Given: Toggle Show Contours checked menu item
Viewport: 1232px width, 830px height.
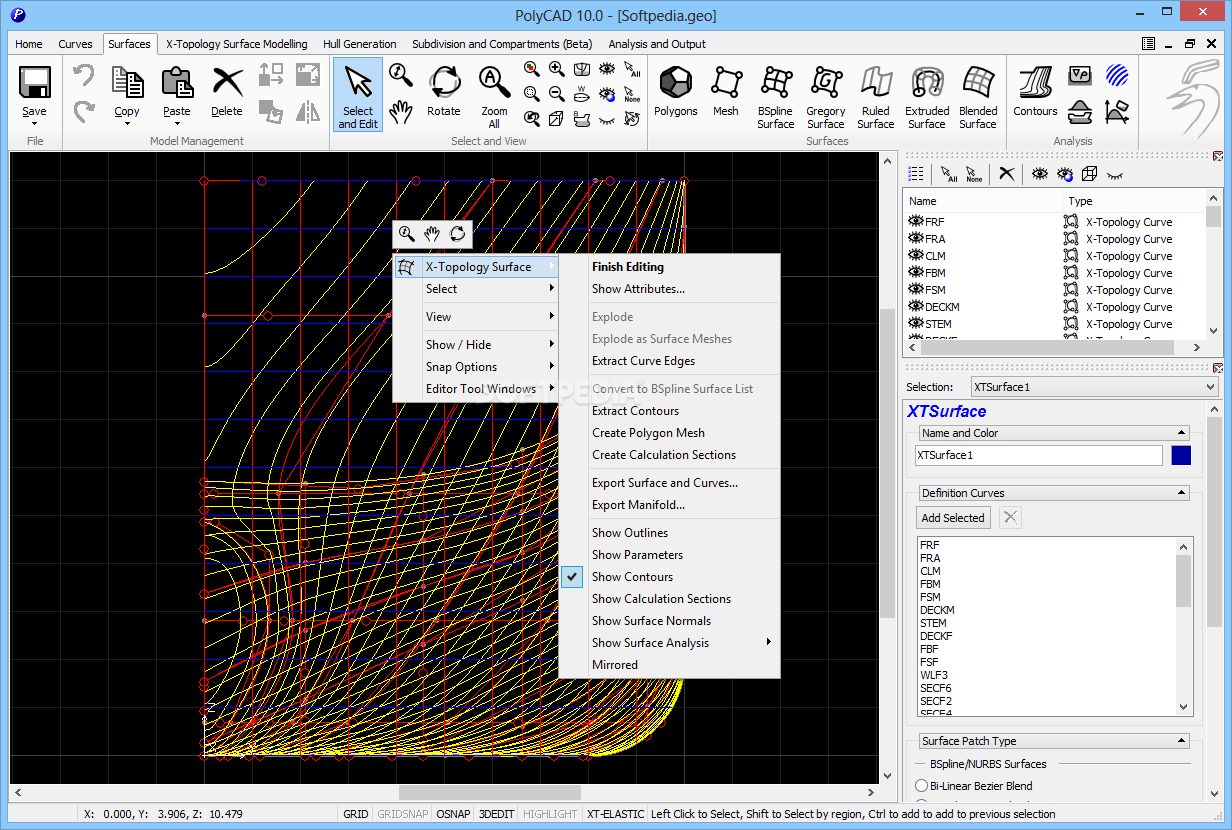Looking at the screenshot, I should (669, 577).
